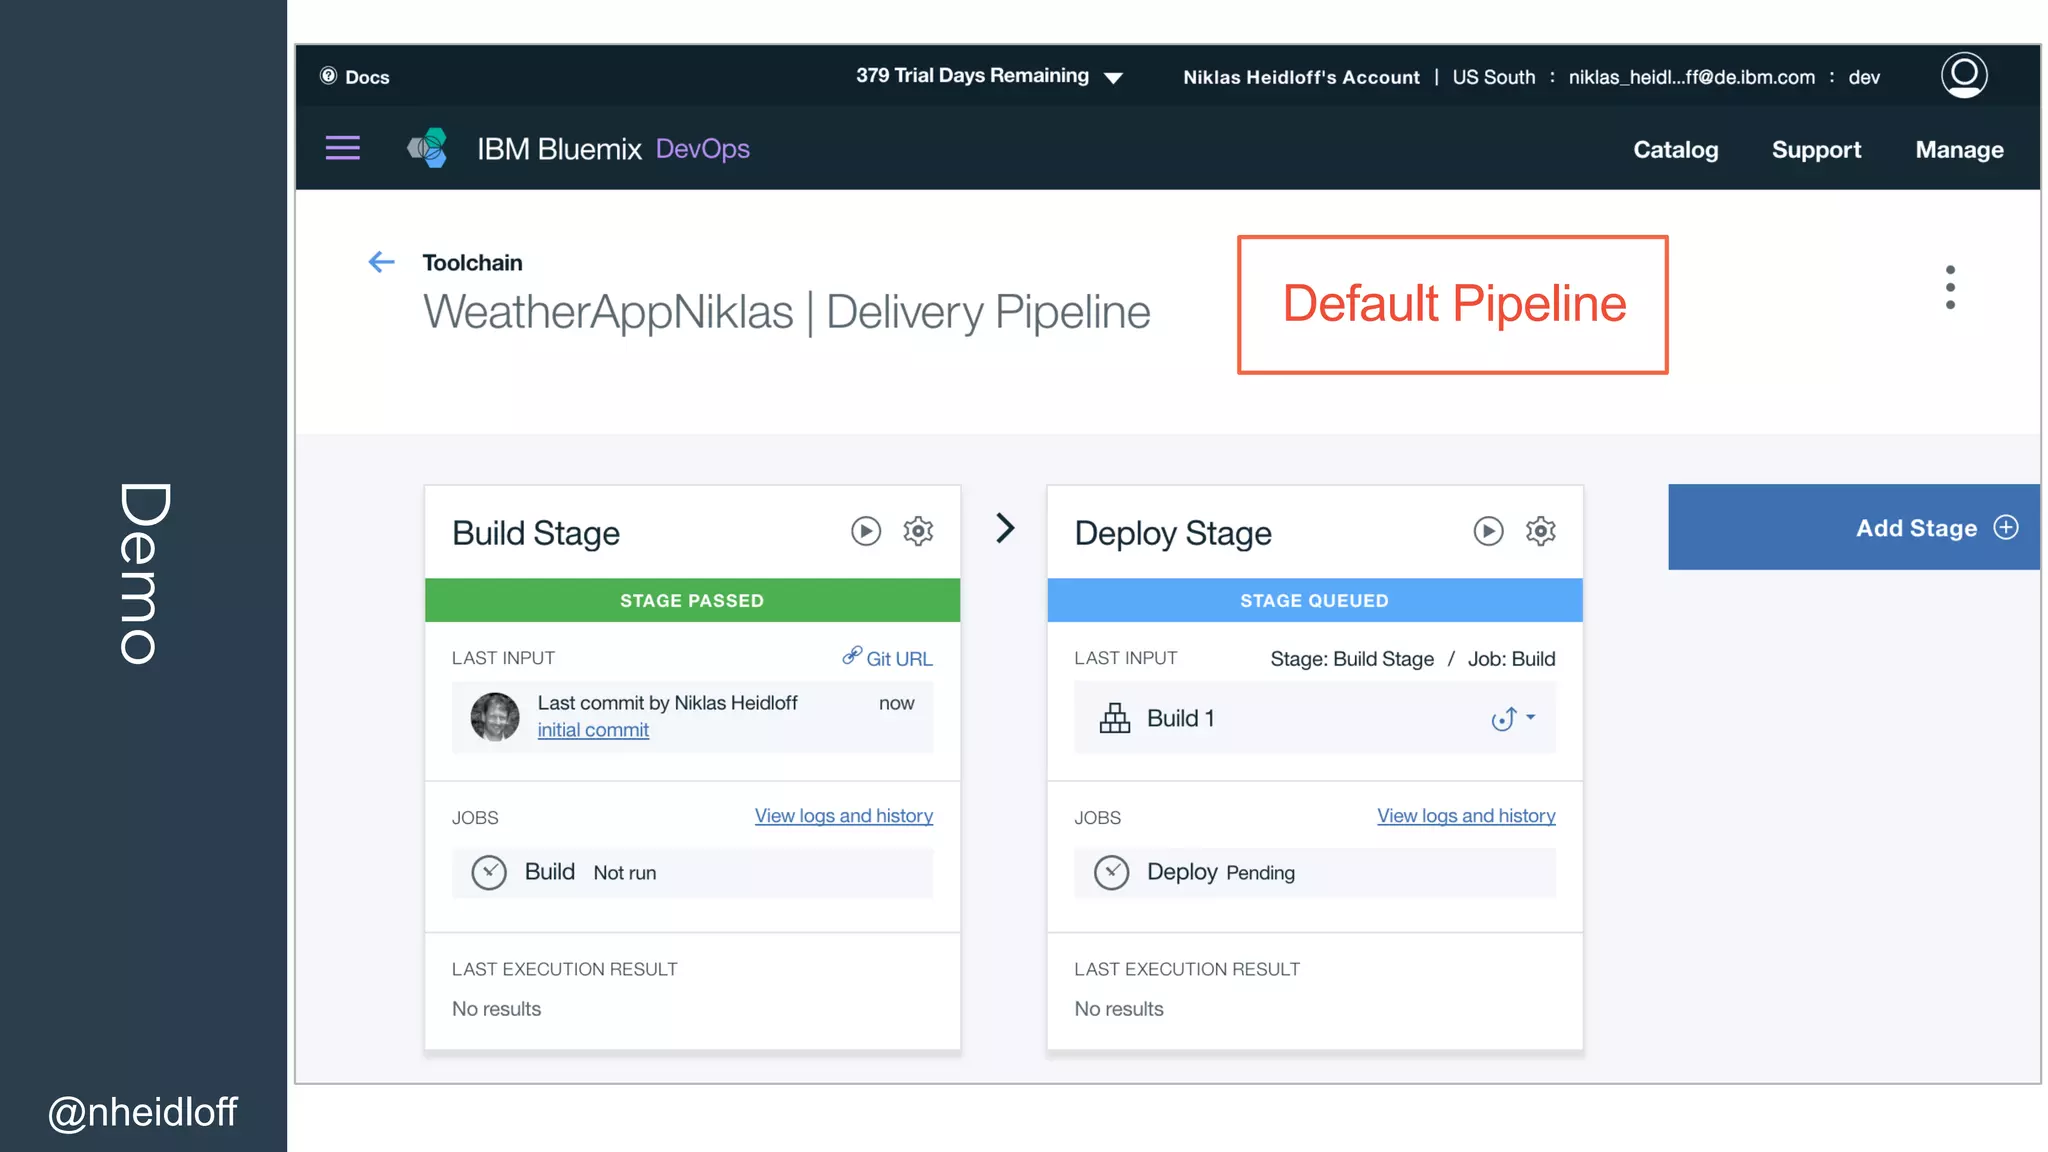Viewport: 2048px width, 1152px height.
Task: Click the Deploy job status clock icon
Action: (1111, 872)
